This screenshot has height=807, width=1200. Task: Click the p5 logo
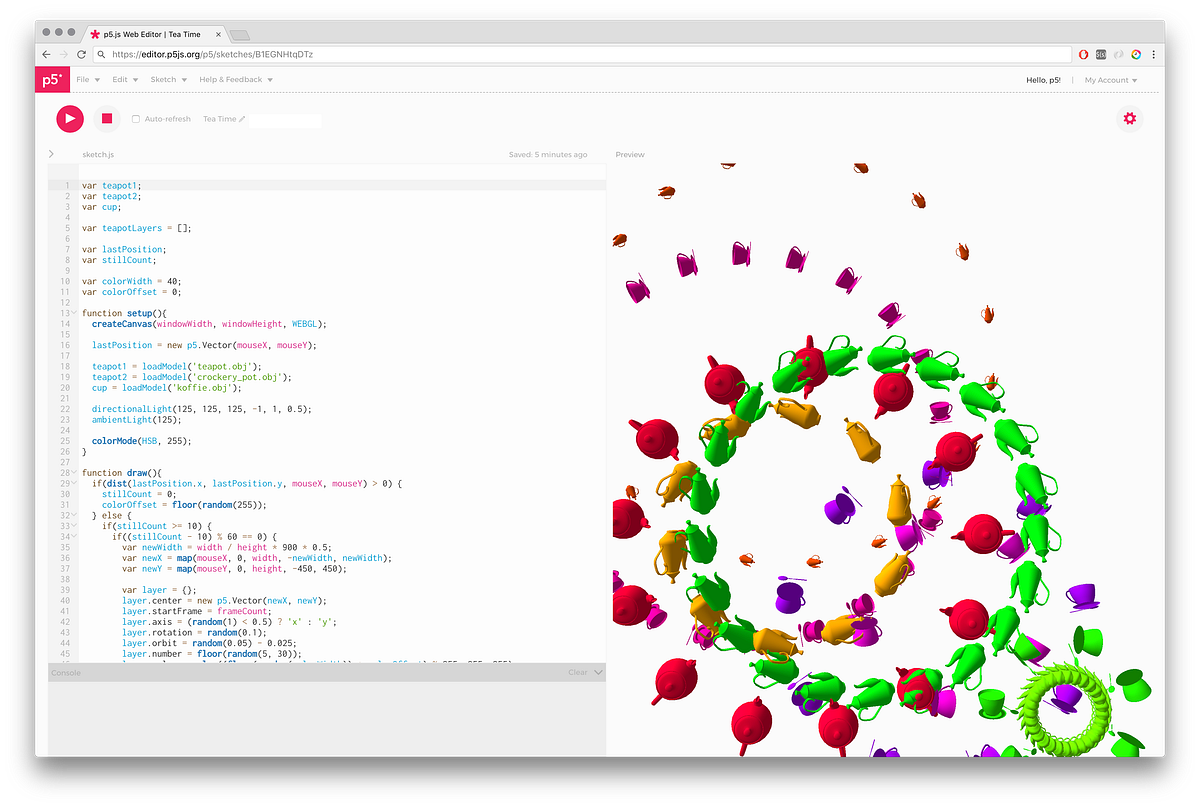click(52, 79)
